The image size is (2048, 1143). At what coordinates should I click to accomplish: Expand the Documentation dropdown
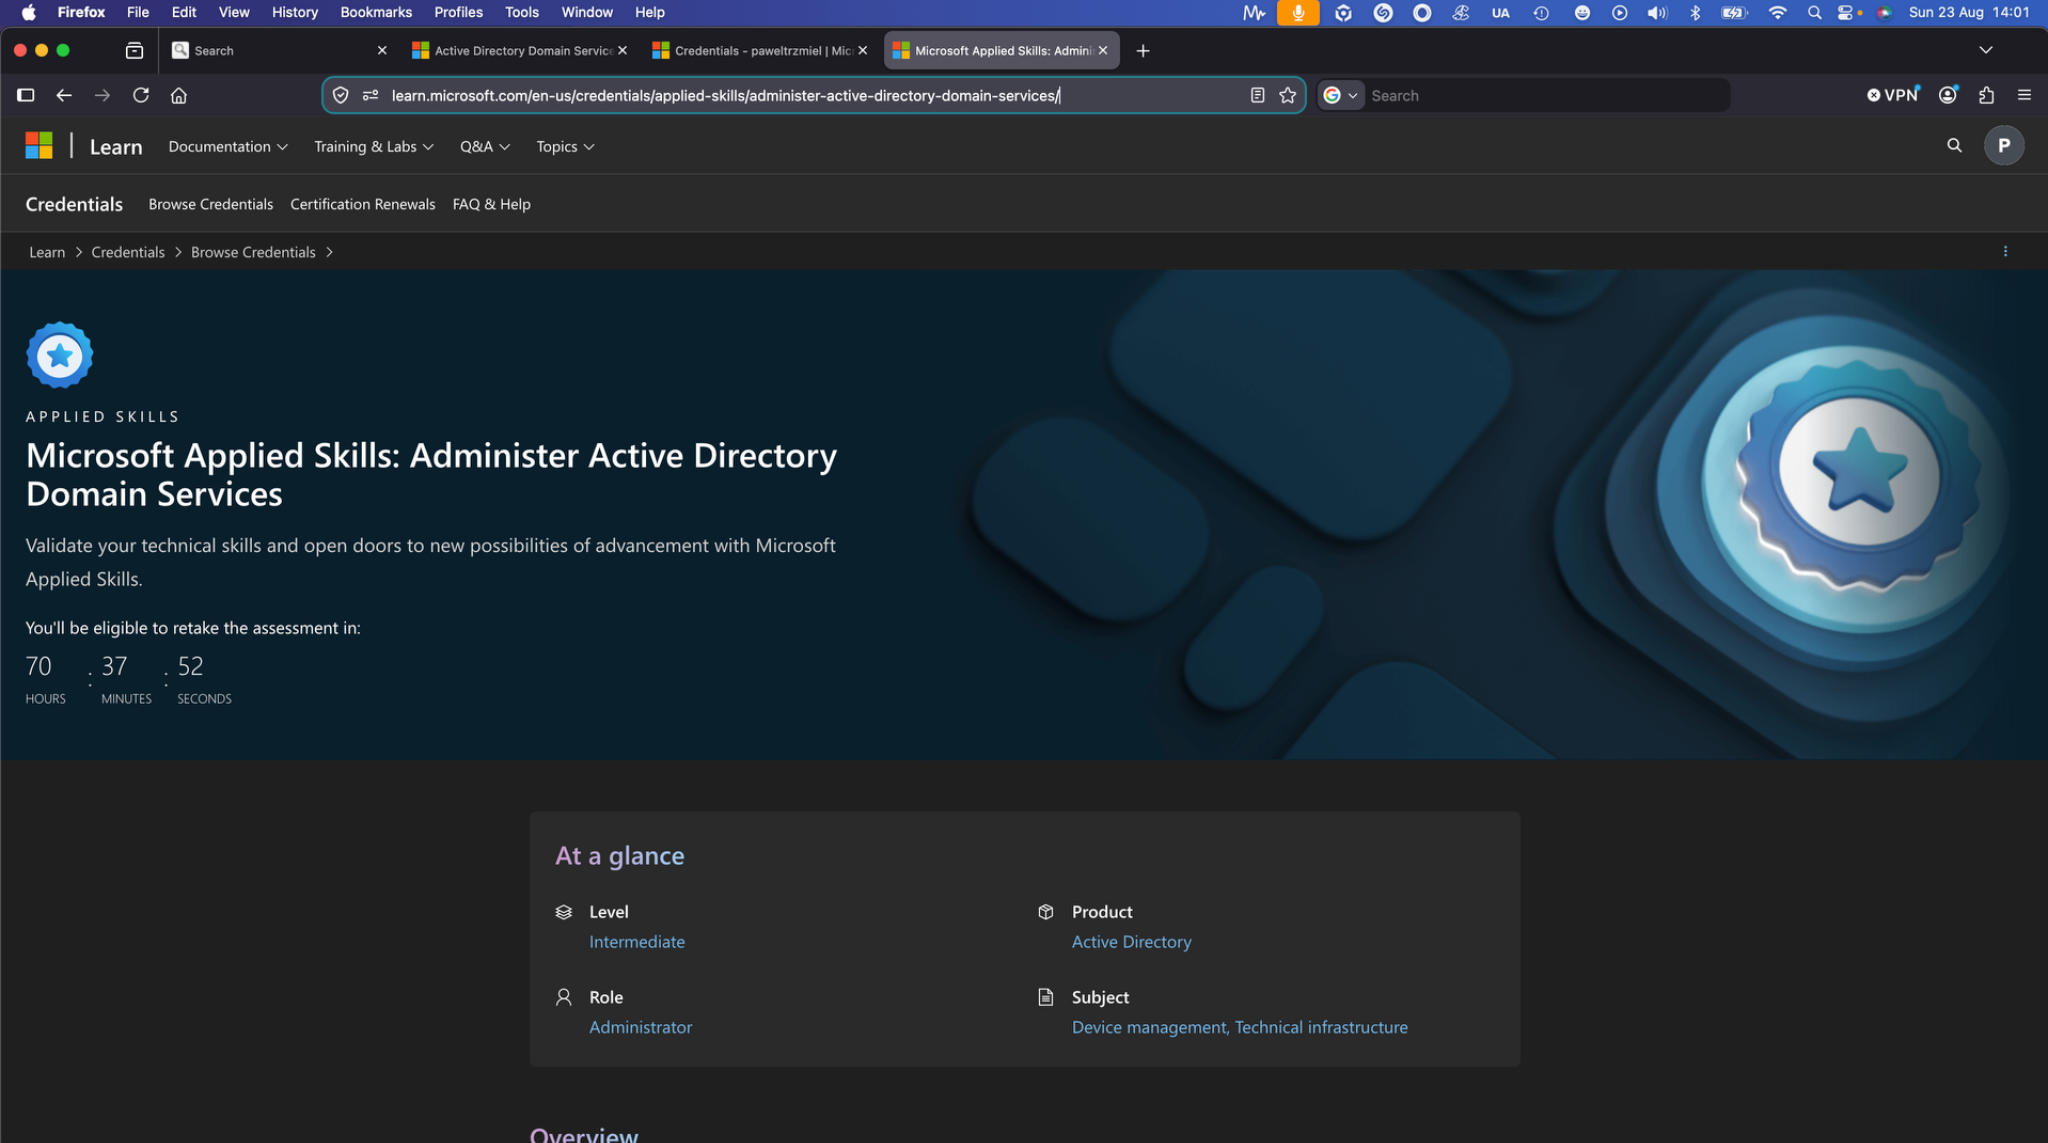(228, 147)
